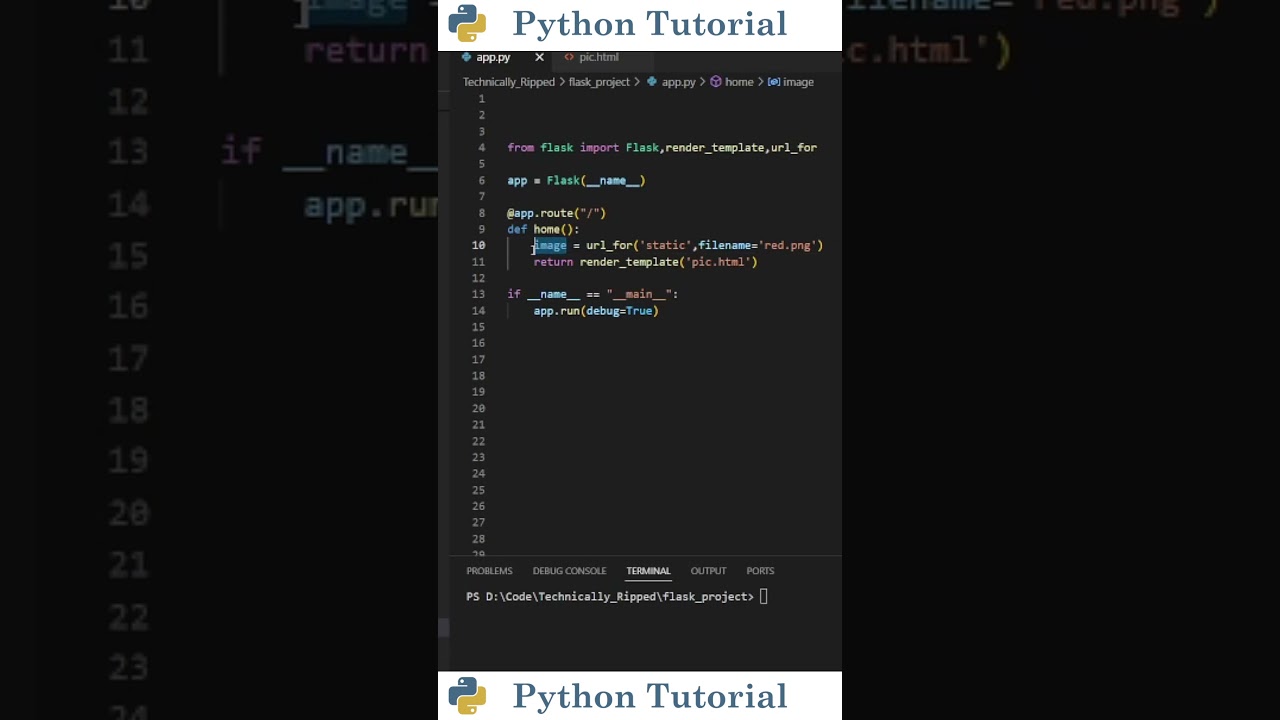Focus the terminal prompt cursor box
Screen dimensions: 1280x720
(x=763, y=597)
